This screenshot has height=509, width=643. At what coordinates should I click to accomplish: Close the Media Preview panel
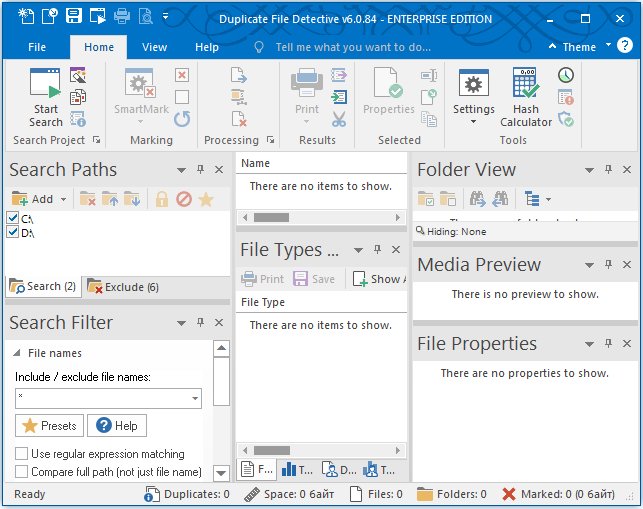tap(627, 265)
